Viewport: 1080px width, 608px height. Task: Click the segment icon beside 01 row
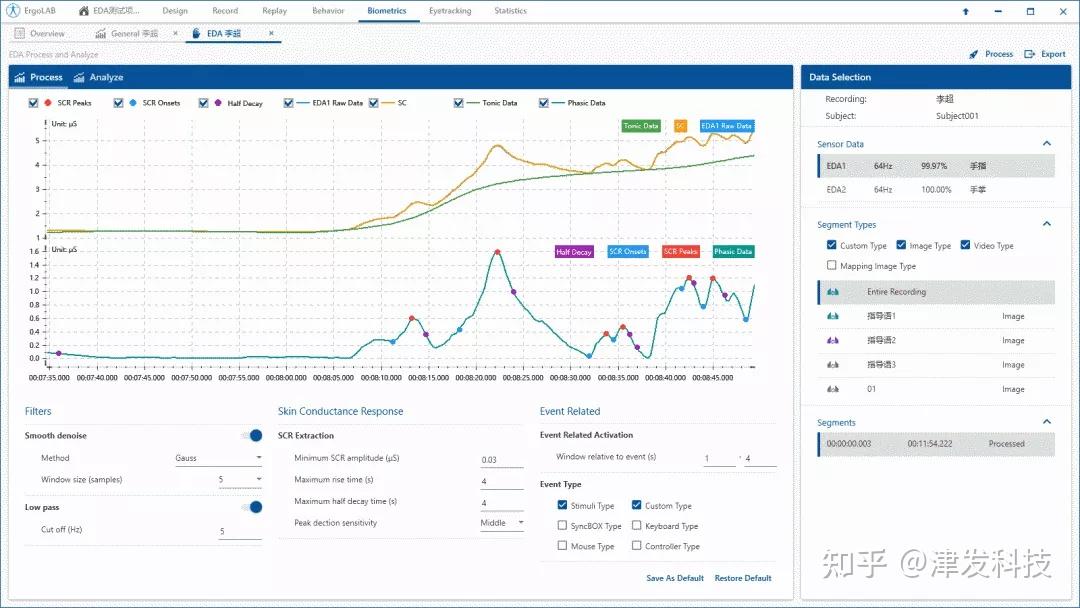point(833,389)
